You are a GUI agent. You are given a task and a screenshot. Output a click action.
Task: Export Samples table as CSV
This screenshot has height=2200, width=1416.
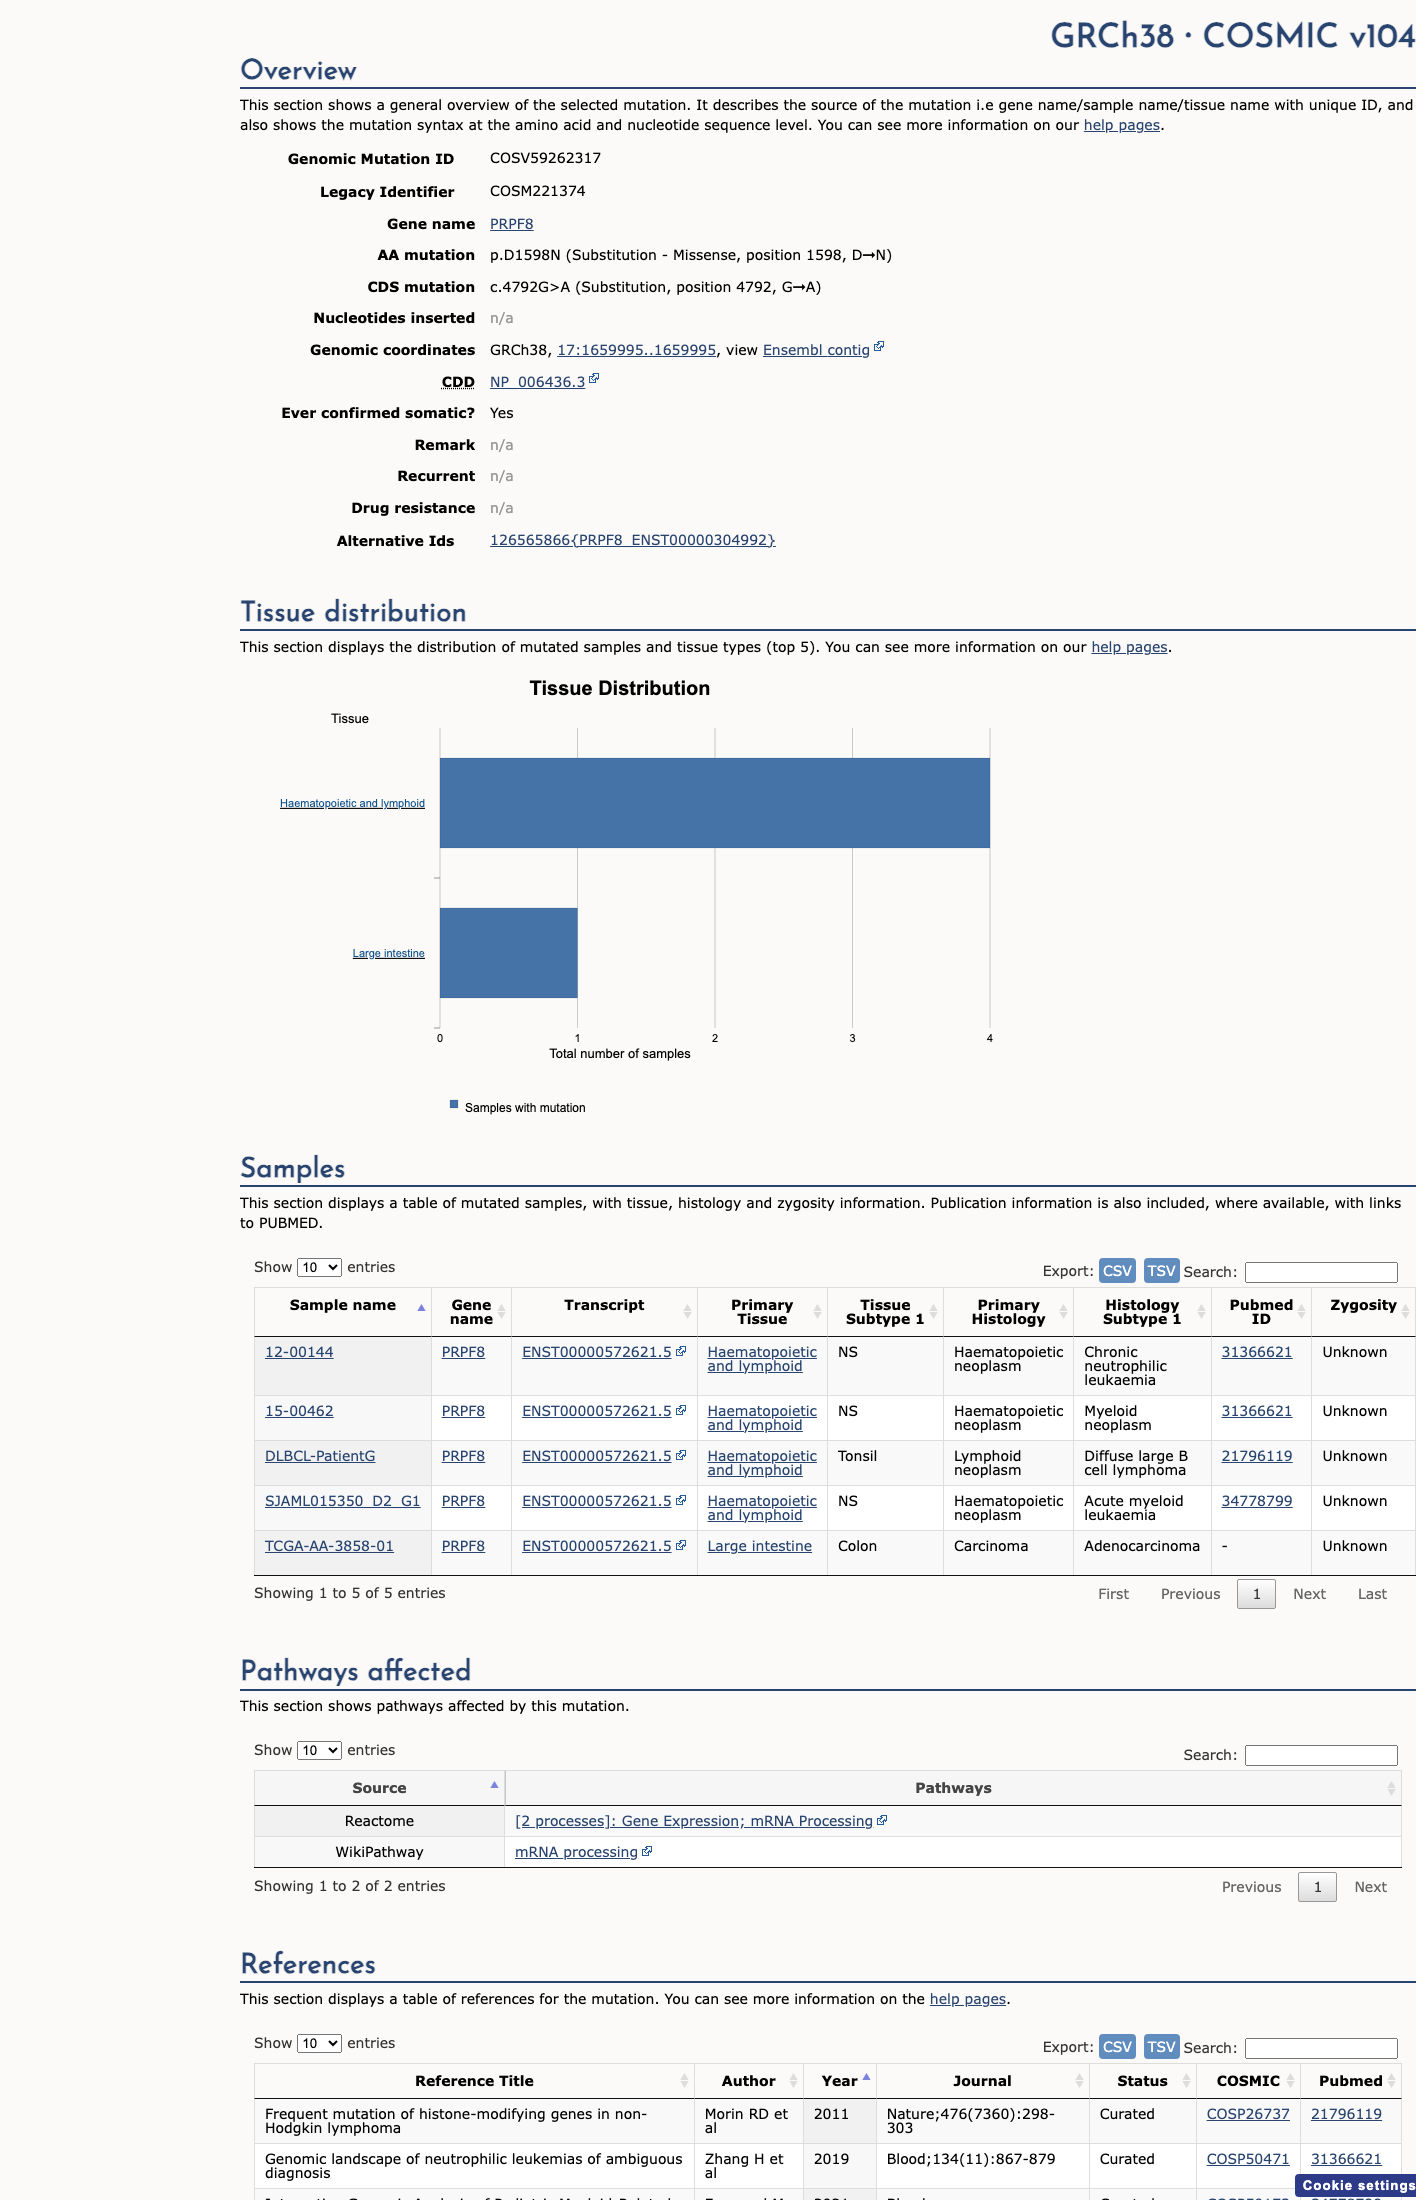click(x=1117, y=1271)
